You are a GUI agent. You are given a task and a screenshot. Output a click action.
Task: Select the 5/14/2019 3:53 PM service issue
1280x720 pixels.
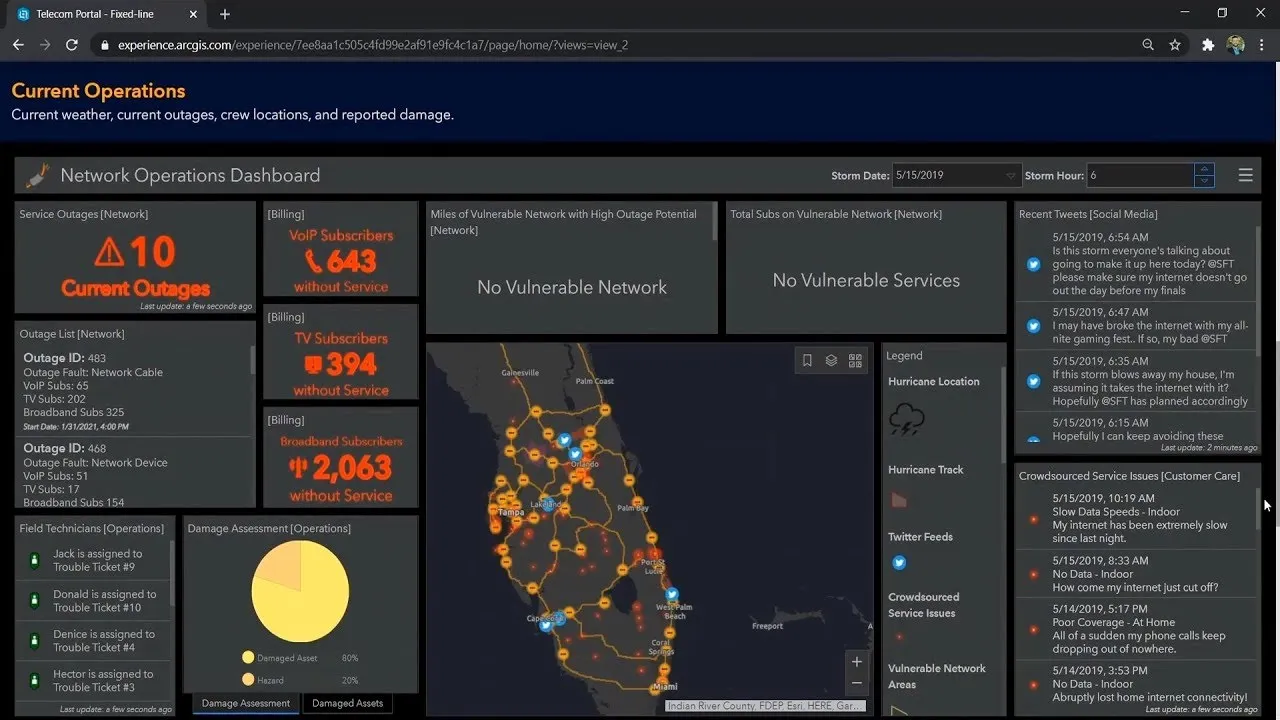coord(1136,684)
